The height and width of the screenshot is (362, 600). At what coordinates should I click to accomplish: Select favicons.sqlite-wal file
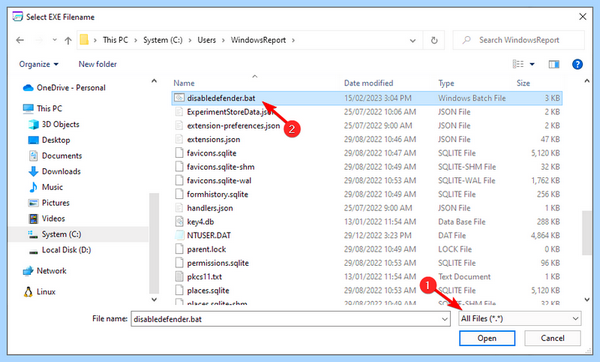(x=367, y=181)
